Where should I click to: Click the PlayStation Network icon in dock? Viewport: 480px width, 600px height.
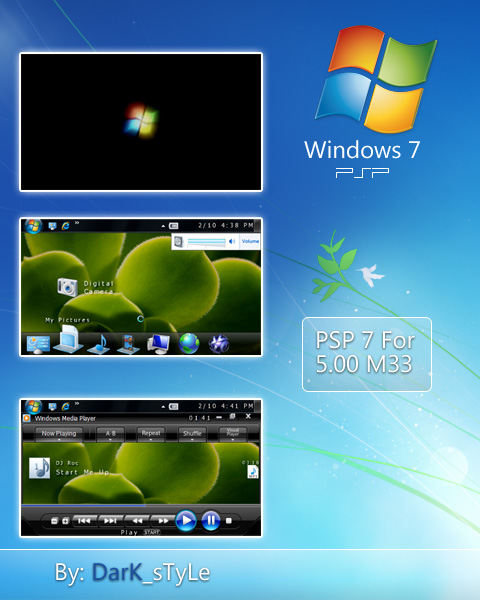(219, 343)
